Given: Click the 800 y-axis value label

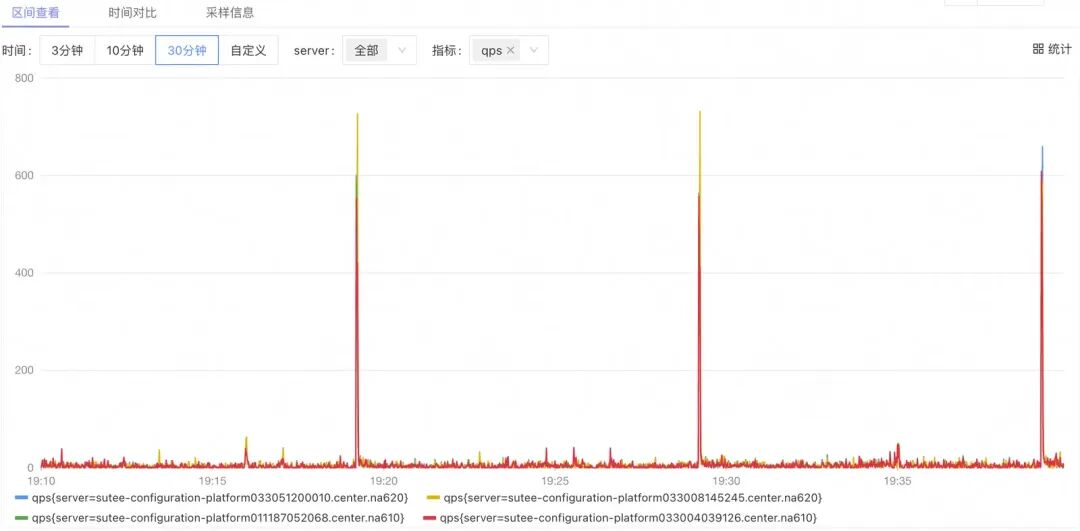Looking at the screenshot, I should click(x=25, y=79).
